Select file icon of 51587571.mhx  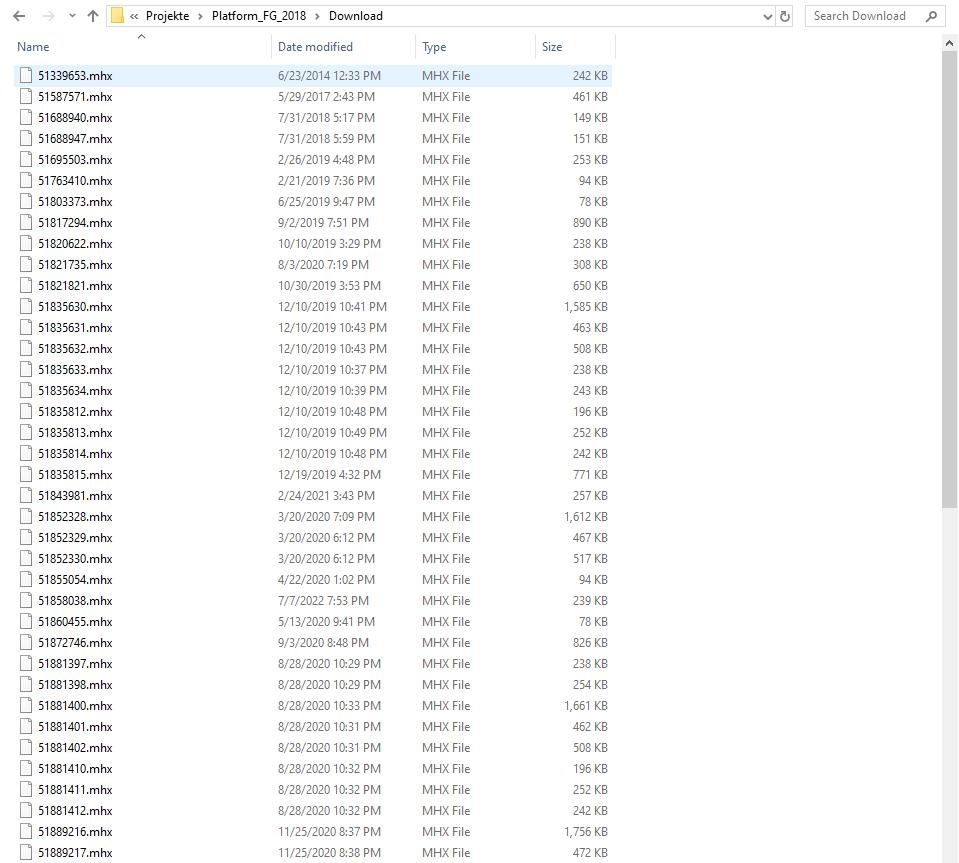[26, 96]
